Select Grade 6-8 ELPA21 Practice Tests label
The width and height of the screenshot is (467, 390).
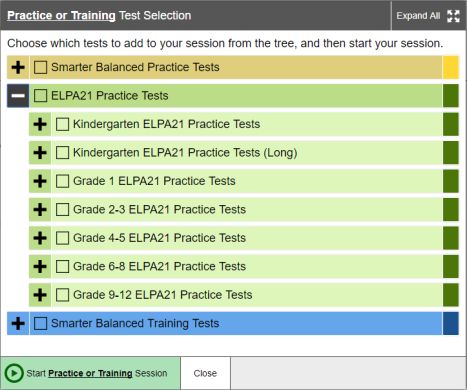tap(159, 266)
